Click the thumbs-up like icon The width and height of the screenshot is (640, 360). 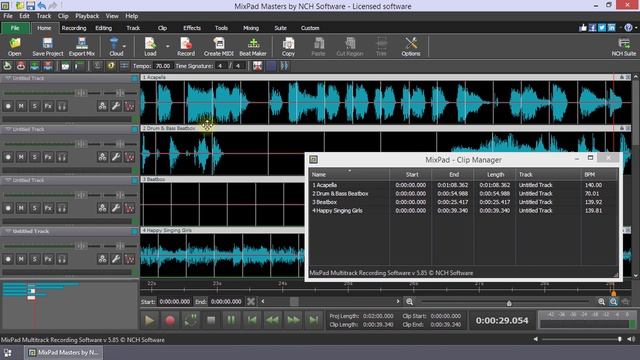(583, 28)
